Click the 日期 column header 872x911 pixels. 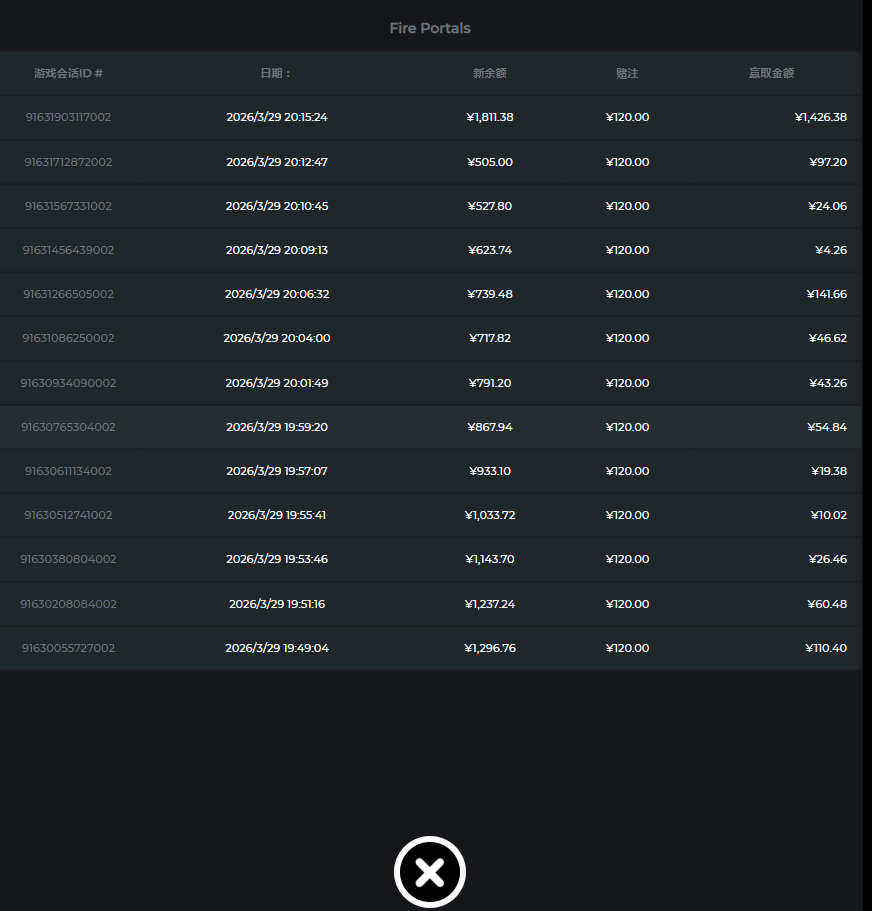click(x=276, y=73)
